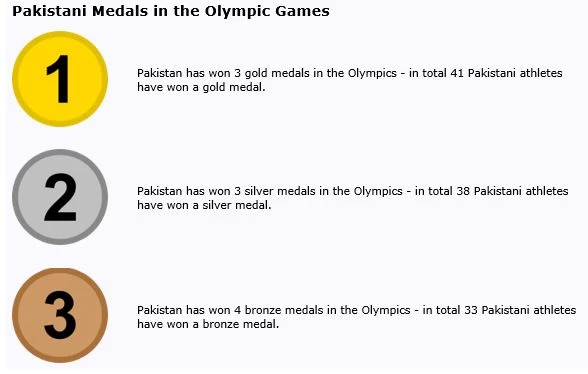Click the black numeral 1 inside gold medal
The height and width of the screenshot is (374, 588).
58,79
